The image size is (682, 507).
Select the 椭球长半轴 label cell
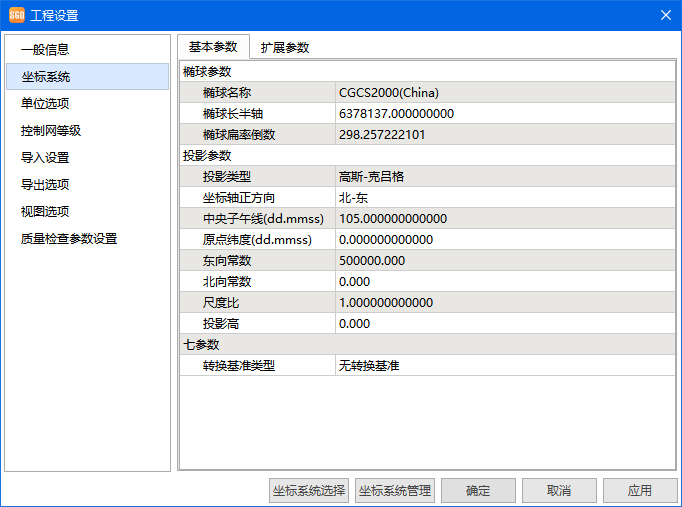point(257,113)
